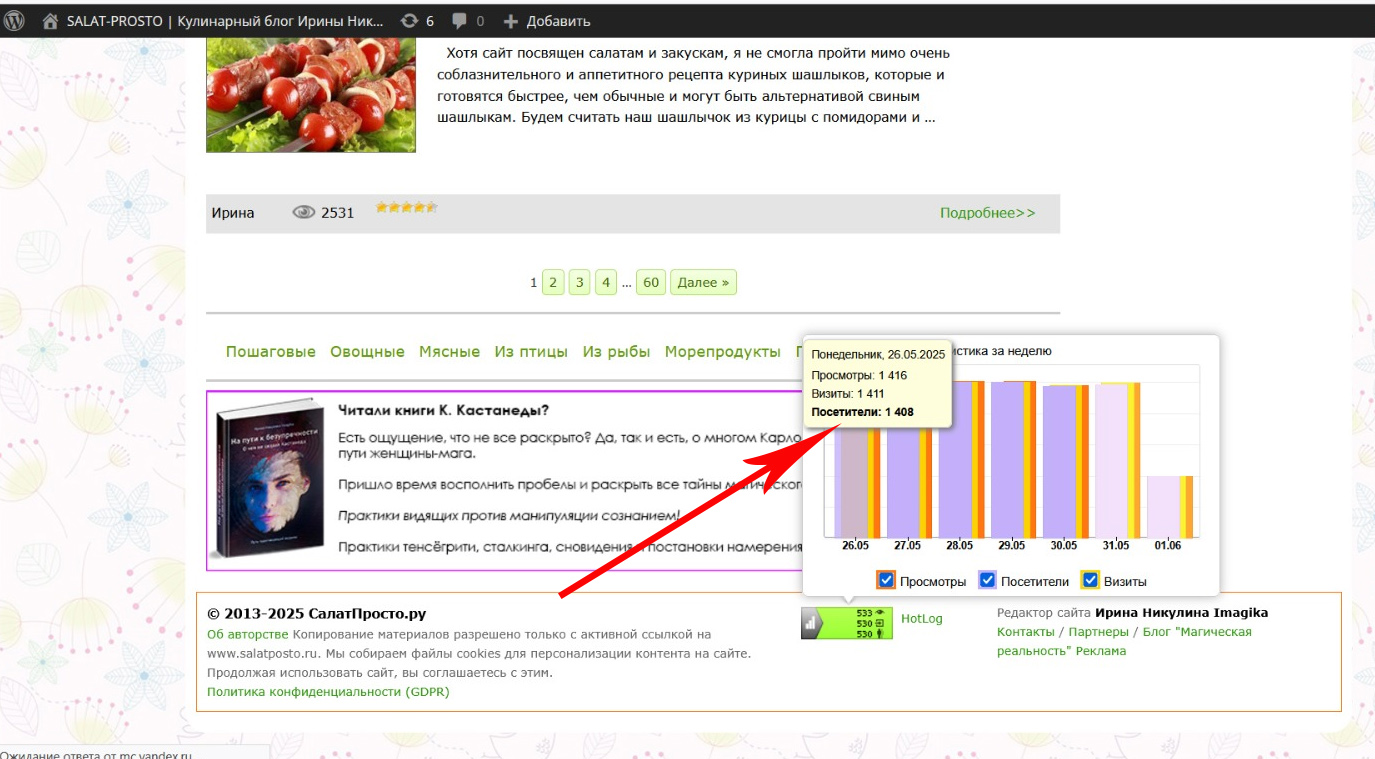Click the home icon for SALAT-PROSTO site
This screenshot has width=1375, height=759.
click(50, 20)
